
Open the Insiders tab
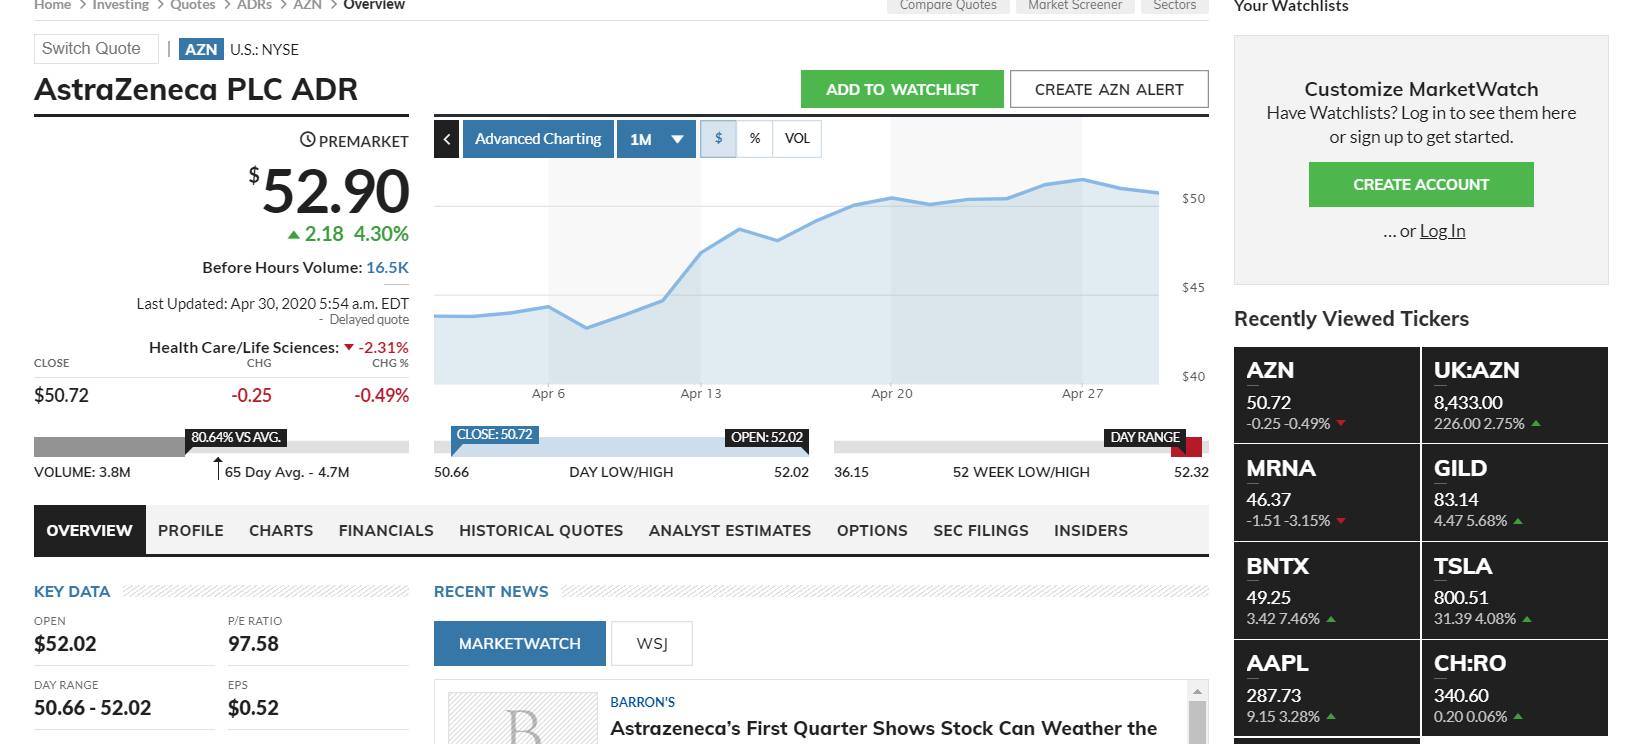coord(1091,530)
